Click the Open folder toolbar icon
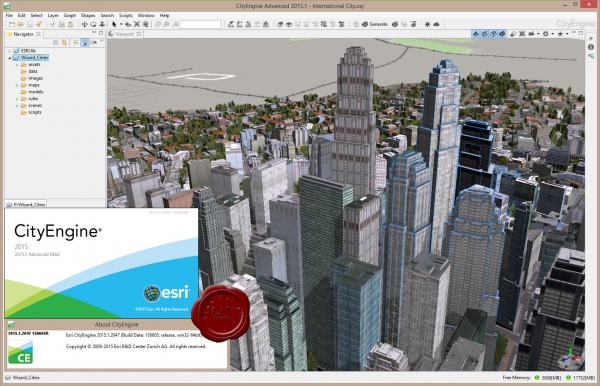Screen dimensions: 600x386 pyautogui.click(x=20, y=24)
